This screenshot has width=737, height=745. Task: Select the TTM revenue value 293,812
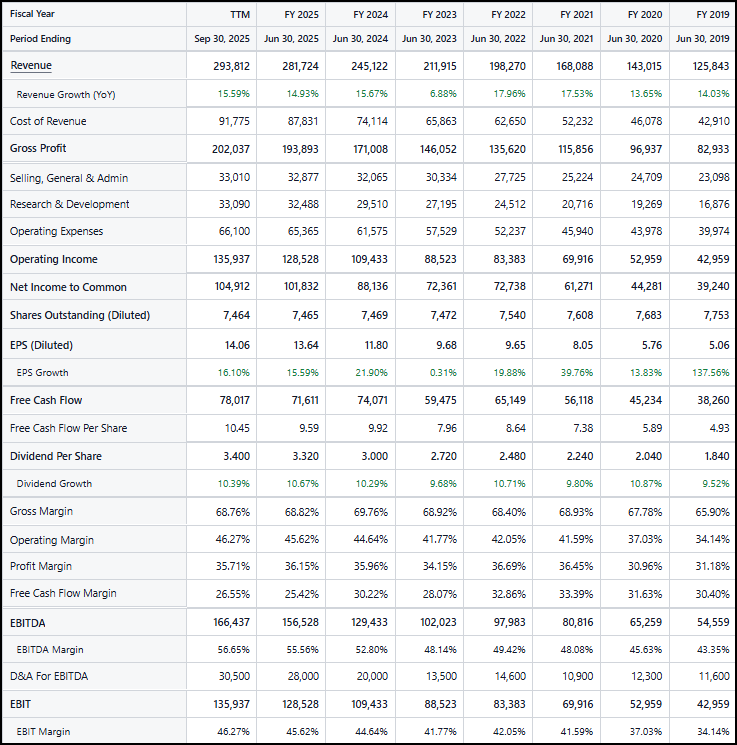coord(231,66)
